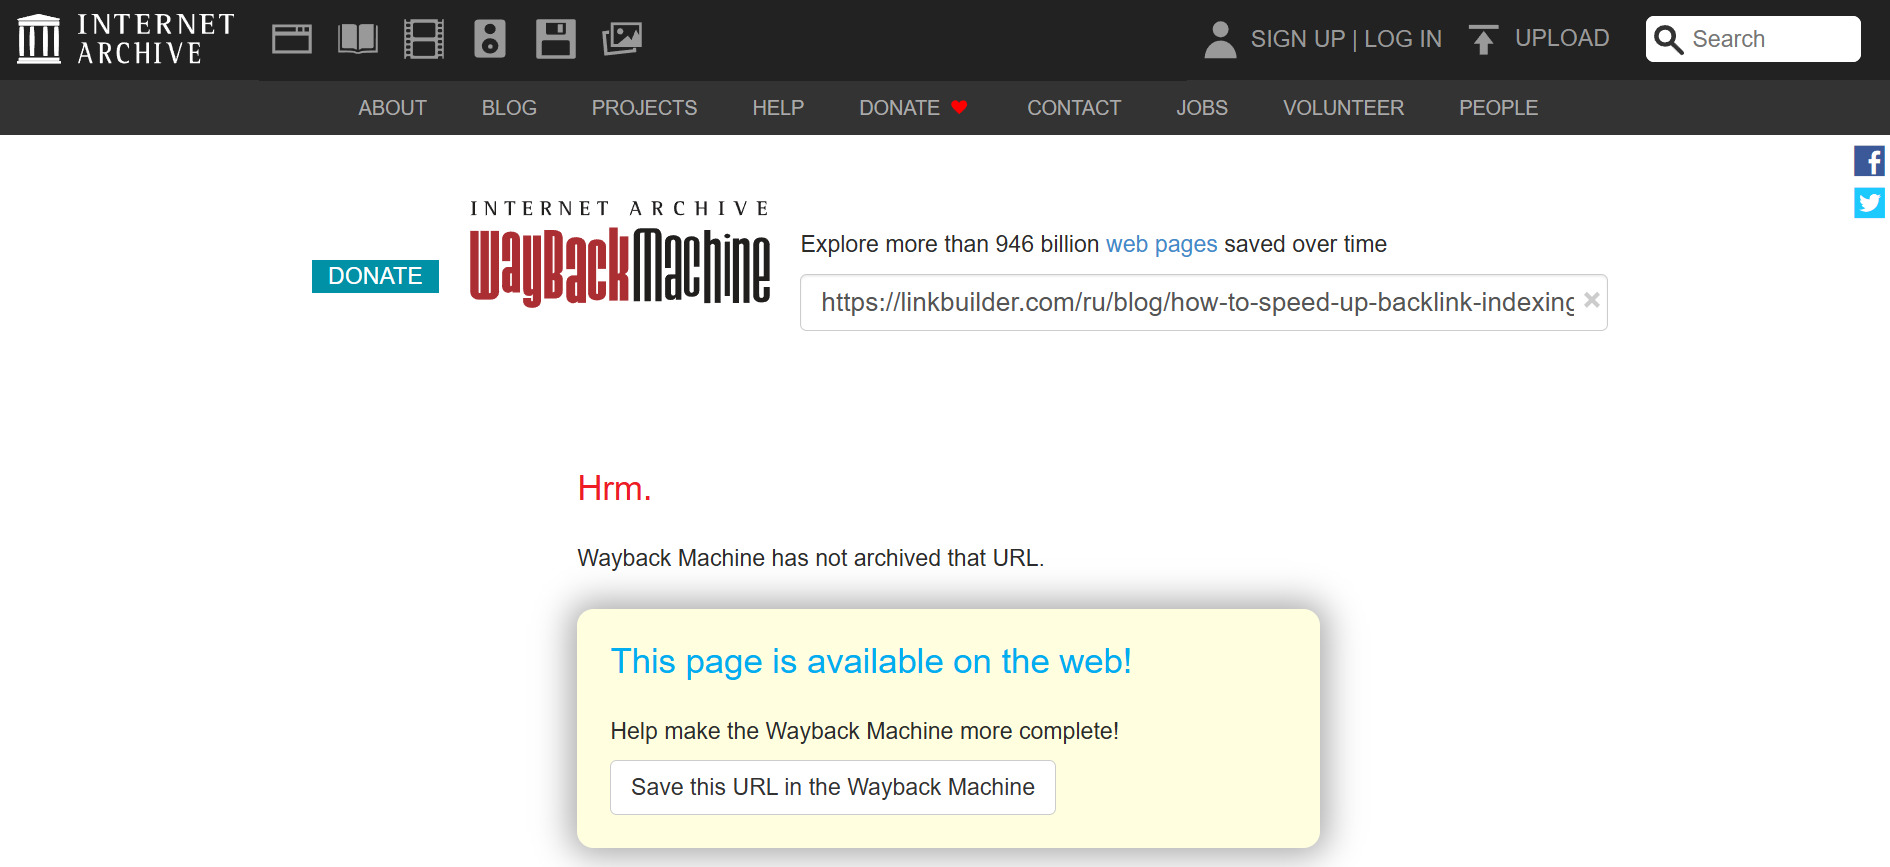Follow the 'web pages' hyperlink

tap(1161, 244)
